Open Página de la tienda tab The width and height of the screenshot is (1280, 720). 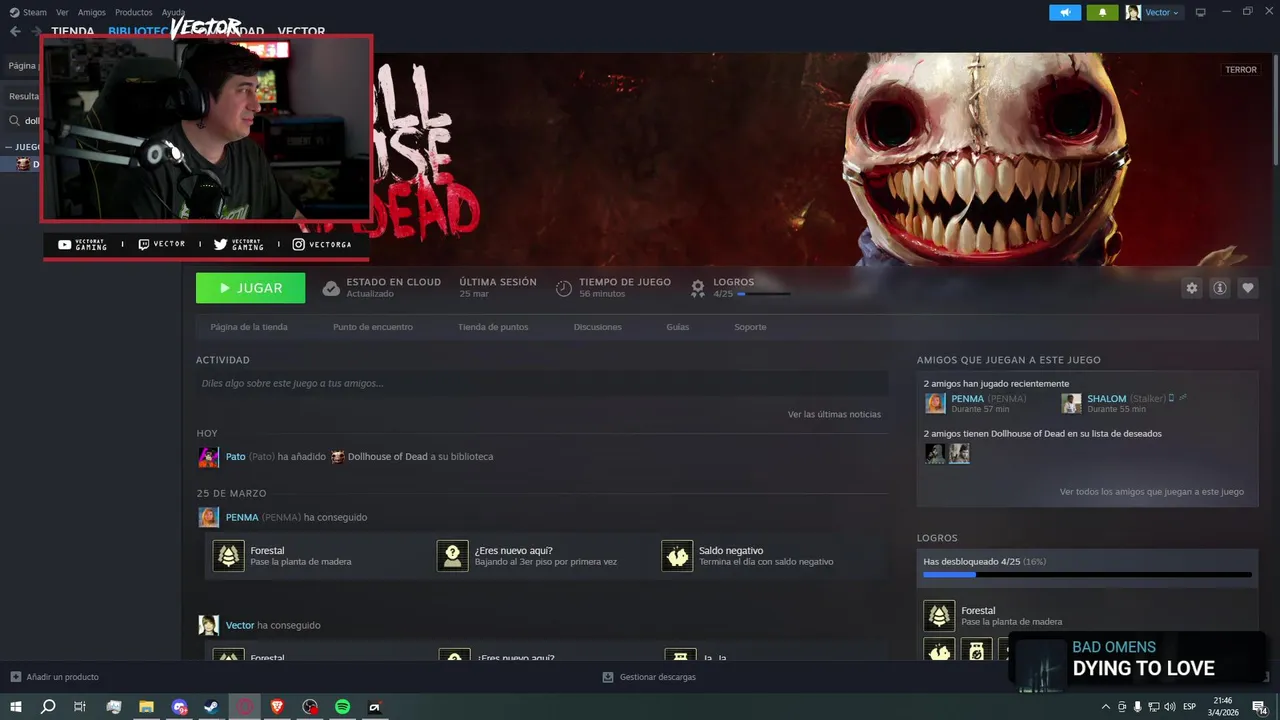tap(249, 327)
